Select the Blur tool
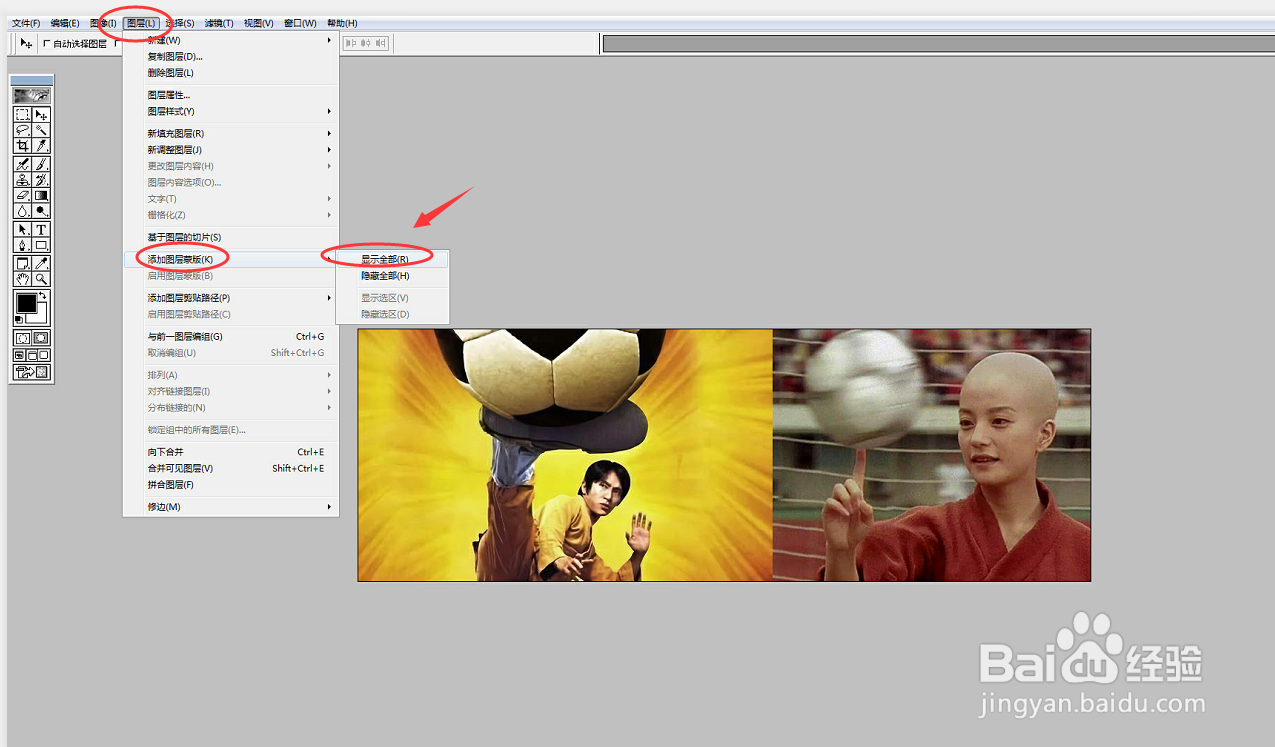The width and height of the screenshot is (1275, 747). (21, 211)
